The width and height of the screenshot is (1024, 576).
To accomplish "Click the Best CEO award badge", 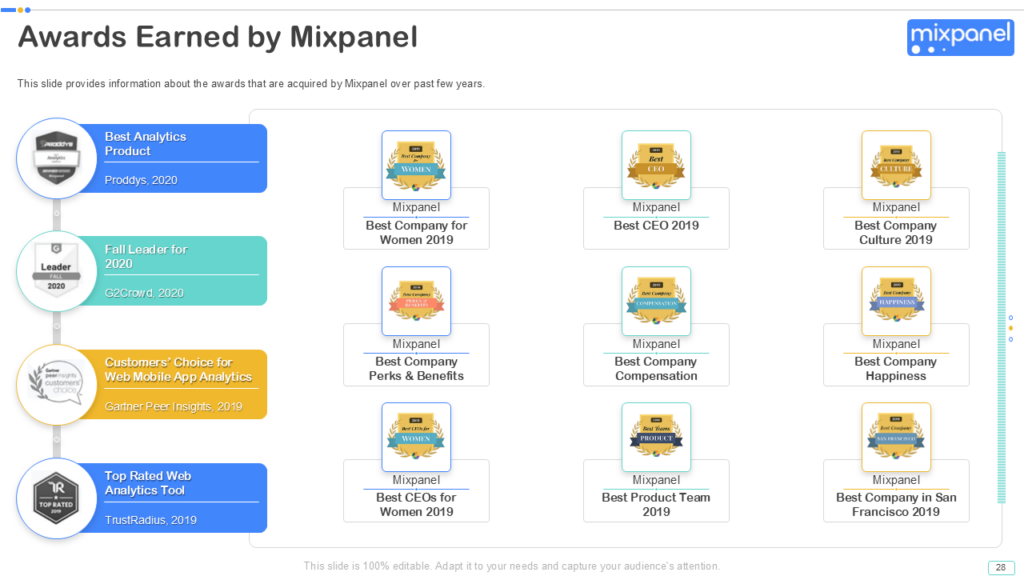I will (x=656, y=165).
